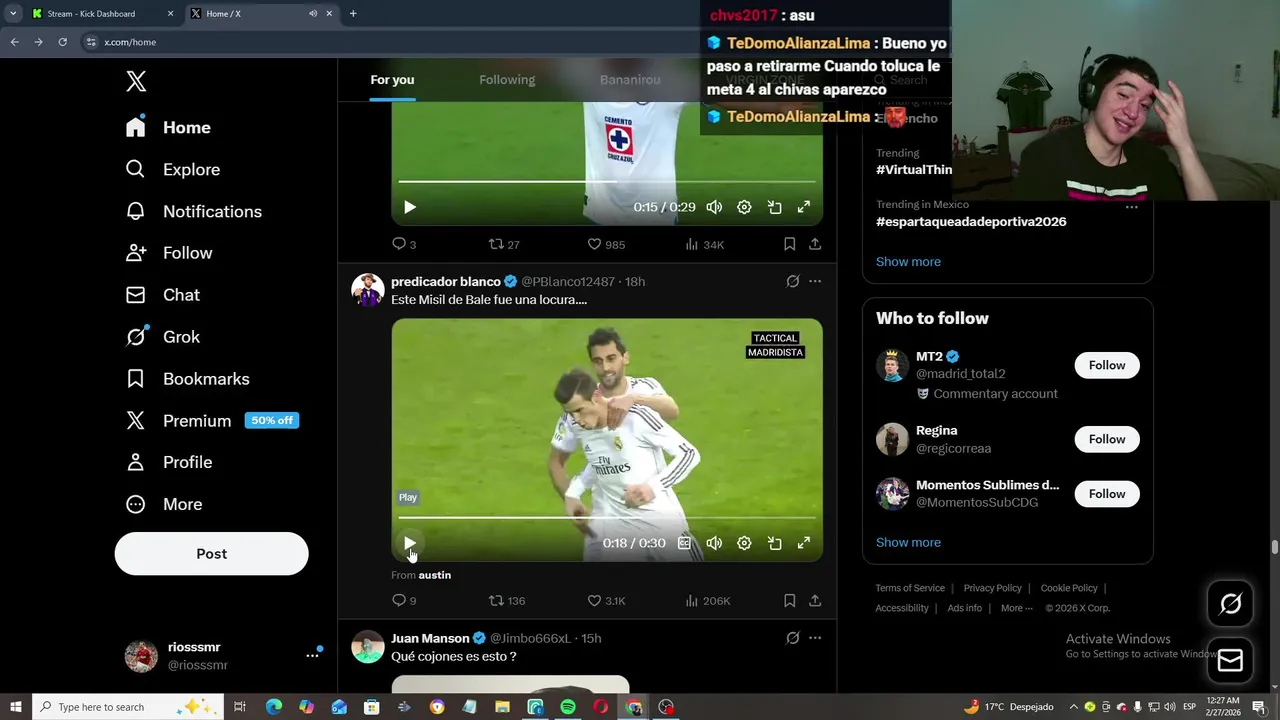This screenshot has height=720, width=1280.
Task: Play the Bale video
Action: tap(409, 543)
